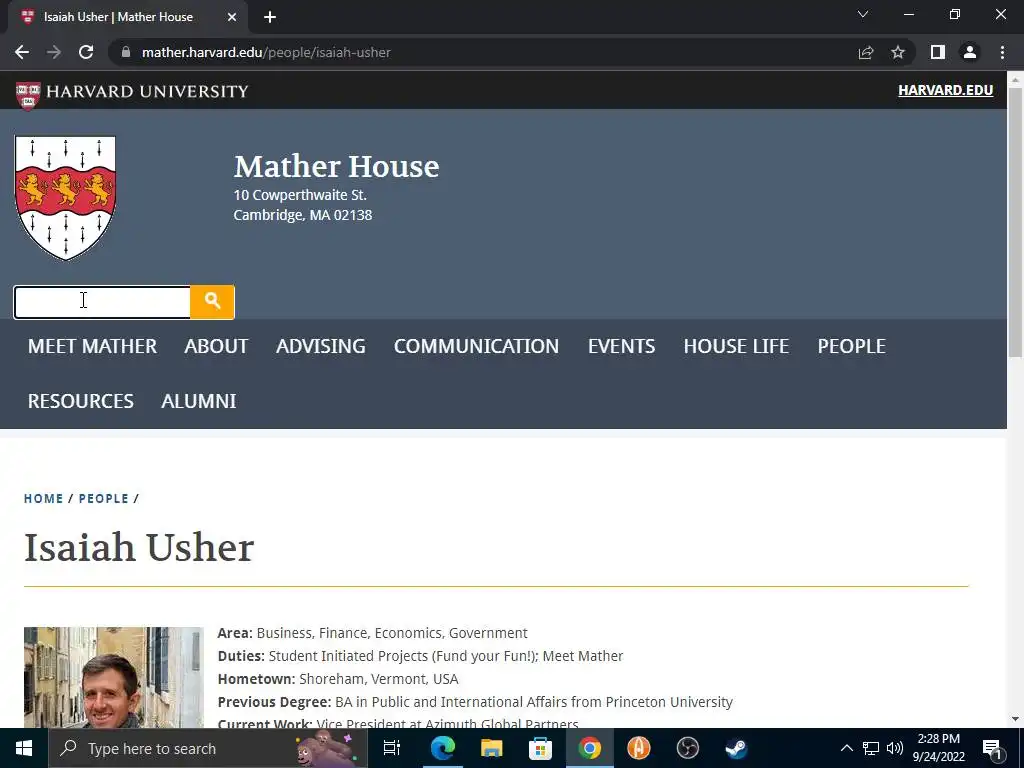
Task: Show hidden system tray icons
Action: click(x=846, y=748)
